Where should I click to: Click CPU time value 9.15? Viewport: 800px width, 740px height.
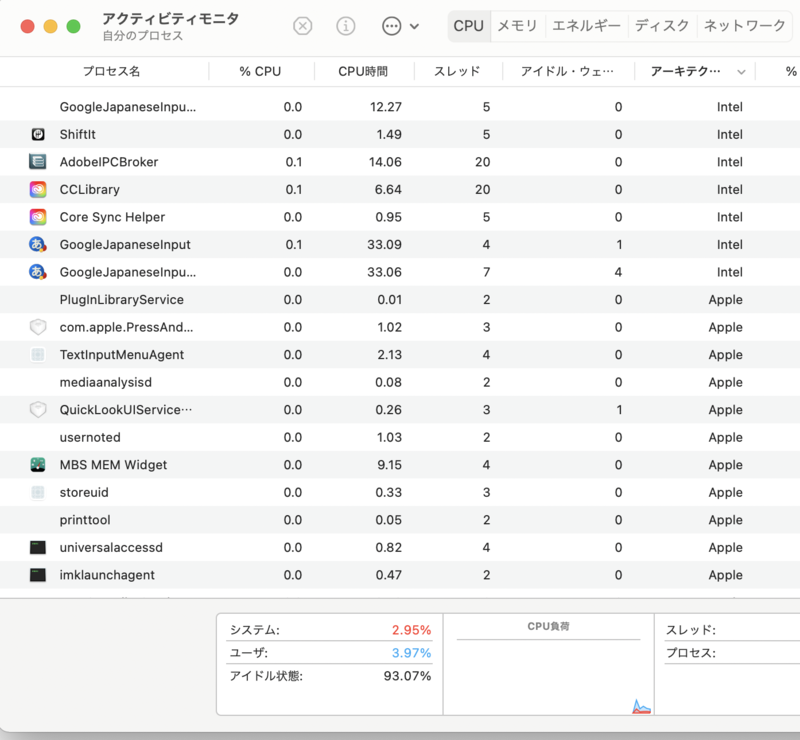click(x=388, y=465)
